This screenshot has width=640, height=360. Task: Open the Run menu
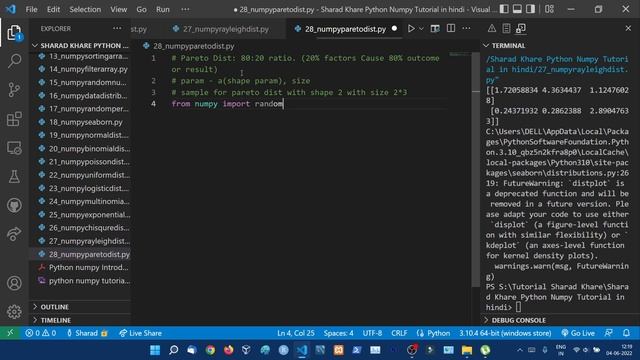coord(162,9)
